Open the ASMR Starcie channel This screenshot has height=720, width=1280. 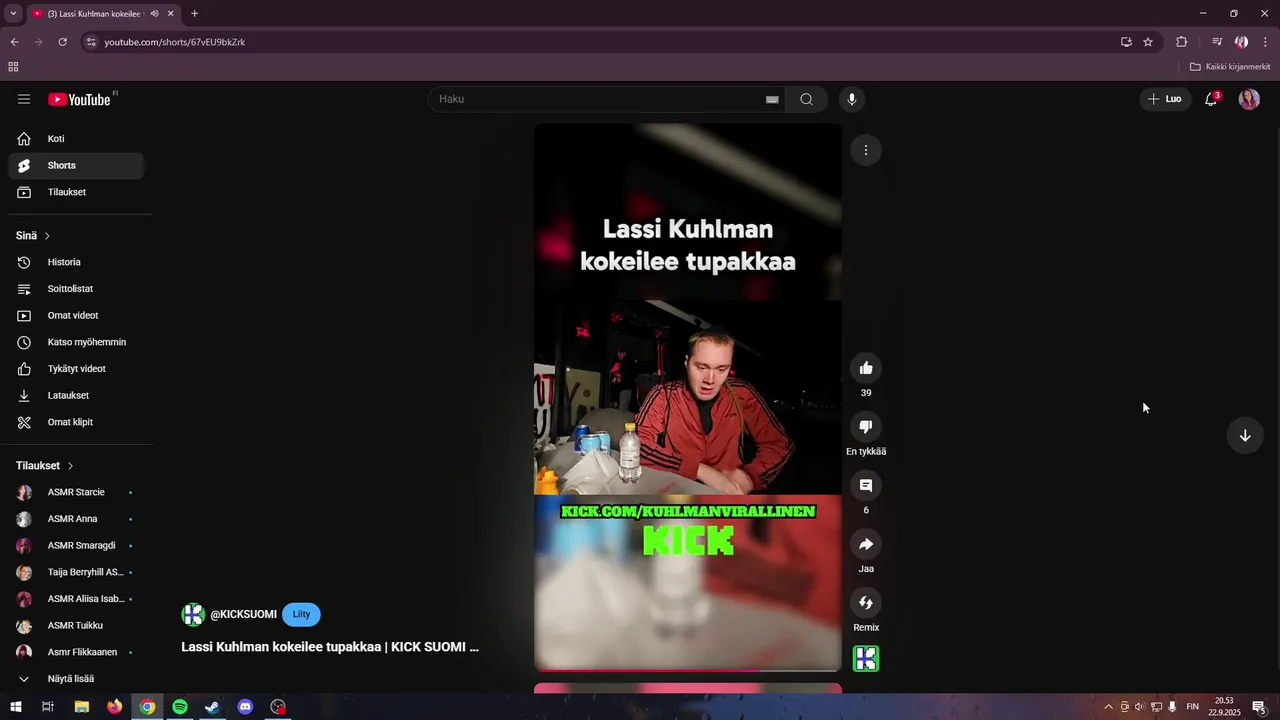pos(76,492)
